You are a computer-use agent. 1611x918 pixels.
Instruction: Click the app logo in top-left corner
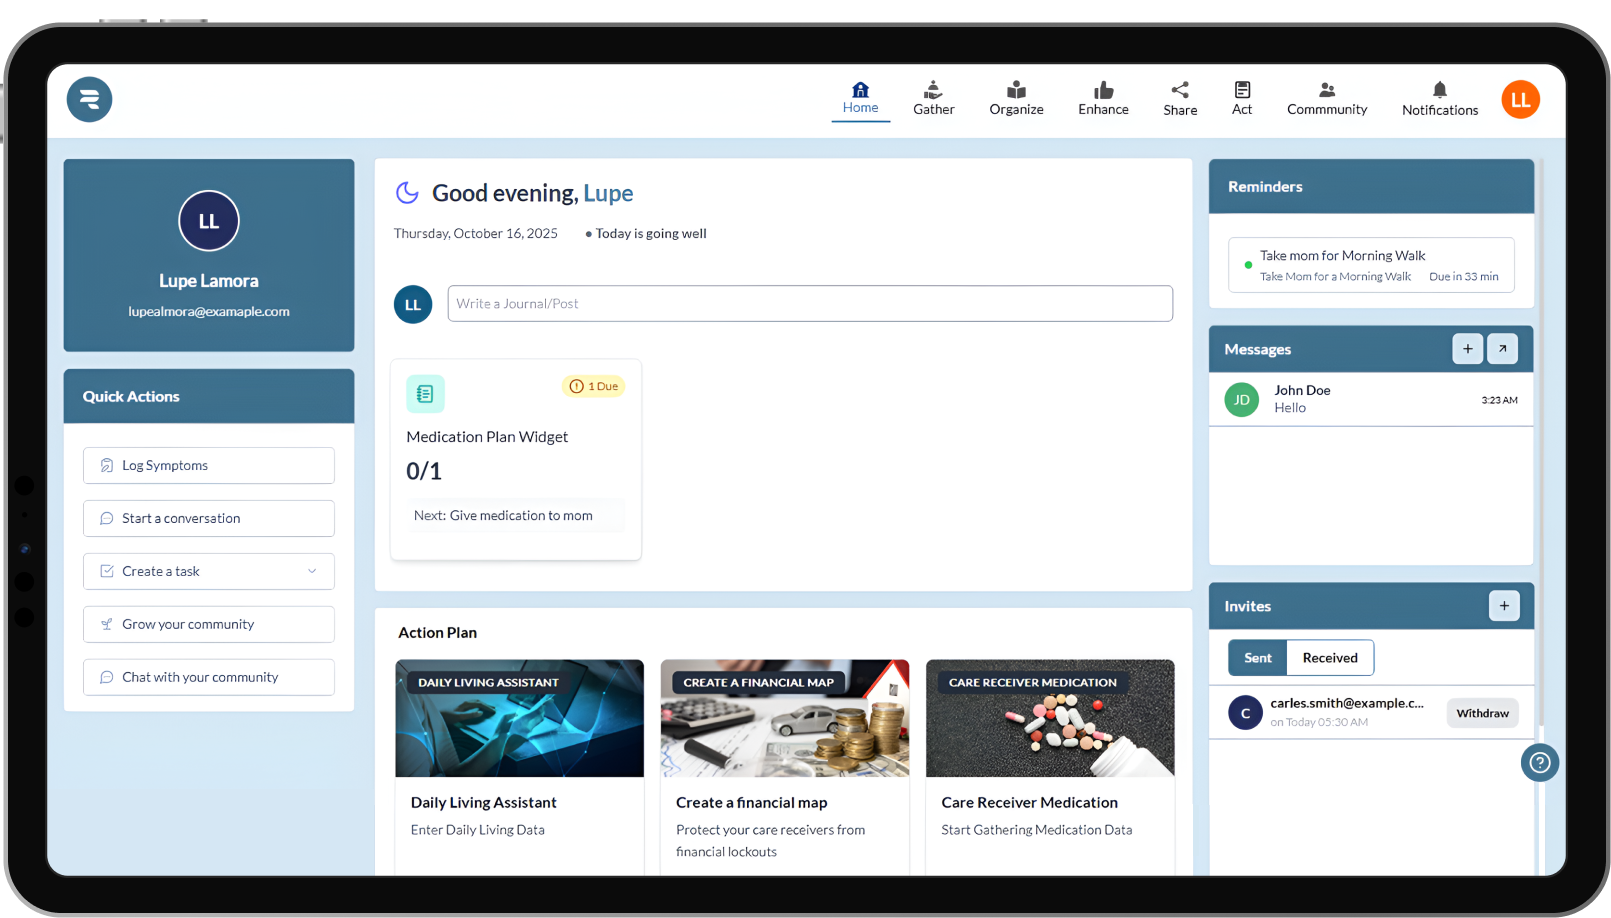[x=89, y=99]
